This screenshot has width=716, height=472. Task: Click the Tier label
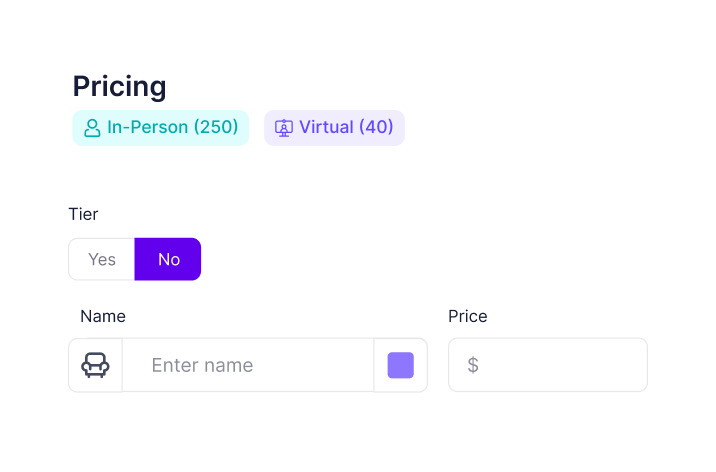click(x=83, y=213)
